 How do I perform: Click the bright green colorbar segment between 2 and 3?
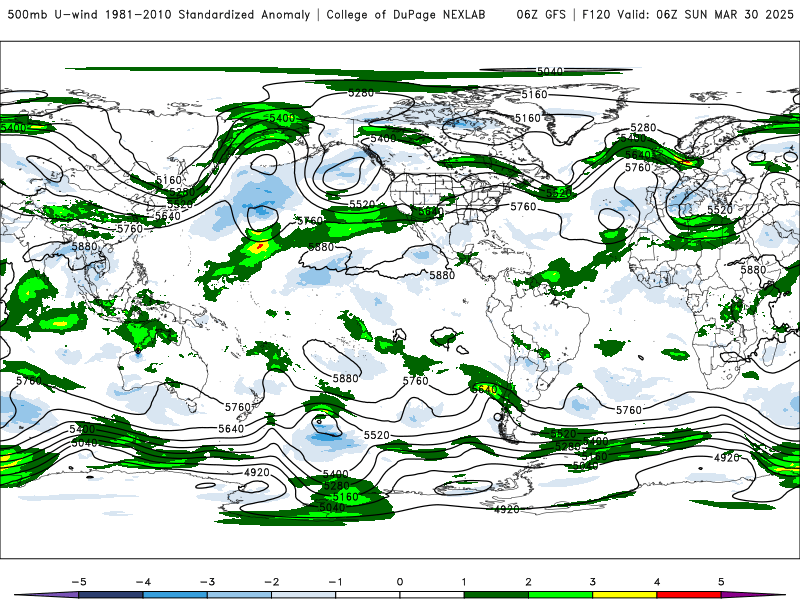561,595
